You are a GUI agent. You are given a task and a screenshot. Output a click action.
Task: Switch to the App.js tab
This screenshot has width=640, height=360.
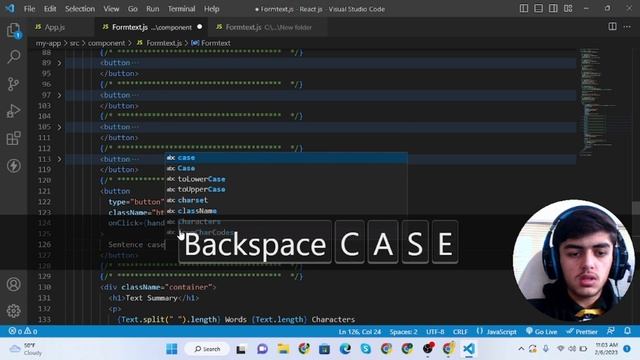(55, 27)
